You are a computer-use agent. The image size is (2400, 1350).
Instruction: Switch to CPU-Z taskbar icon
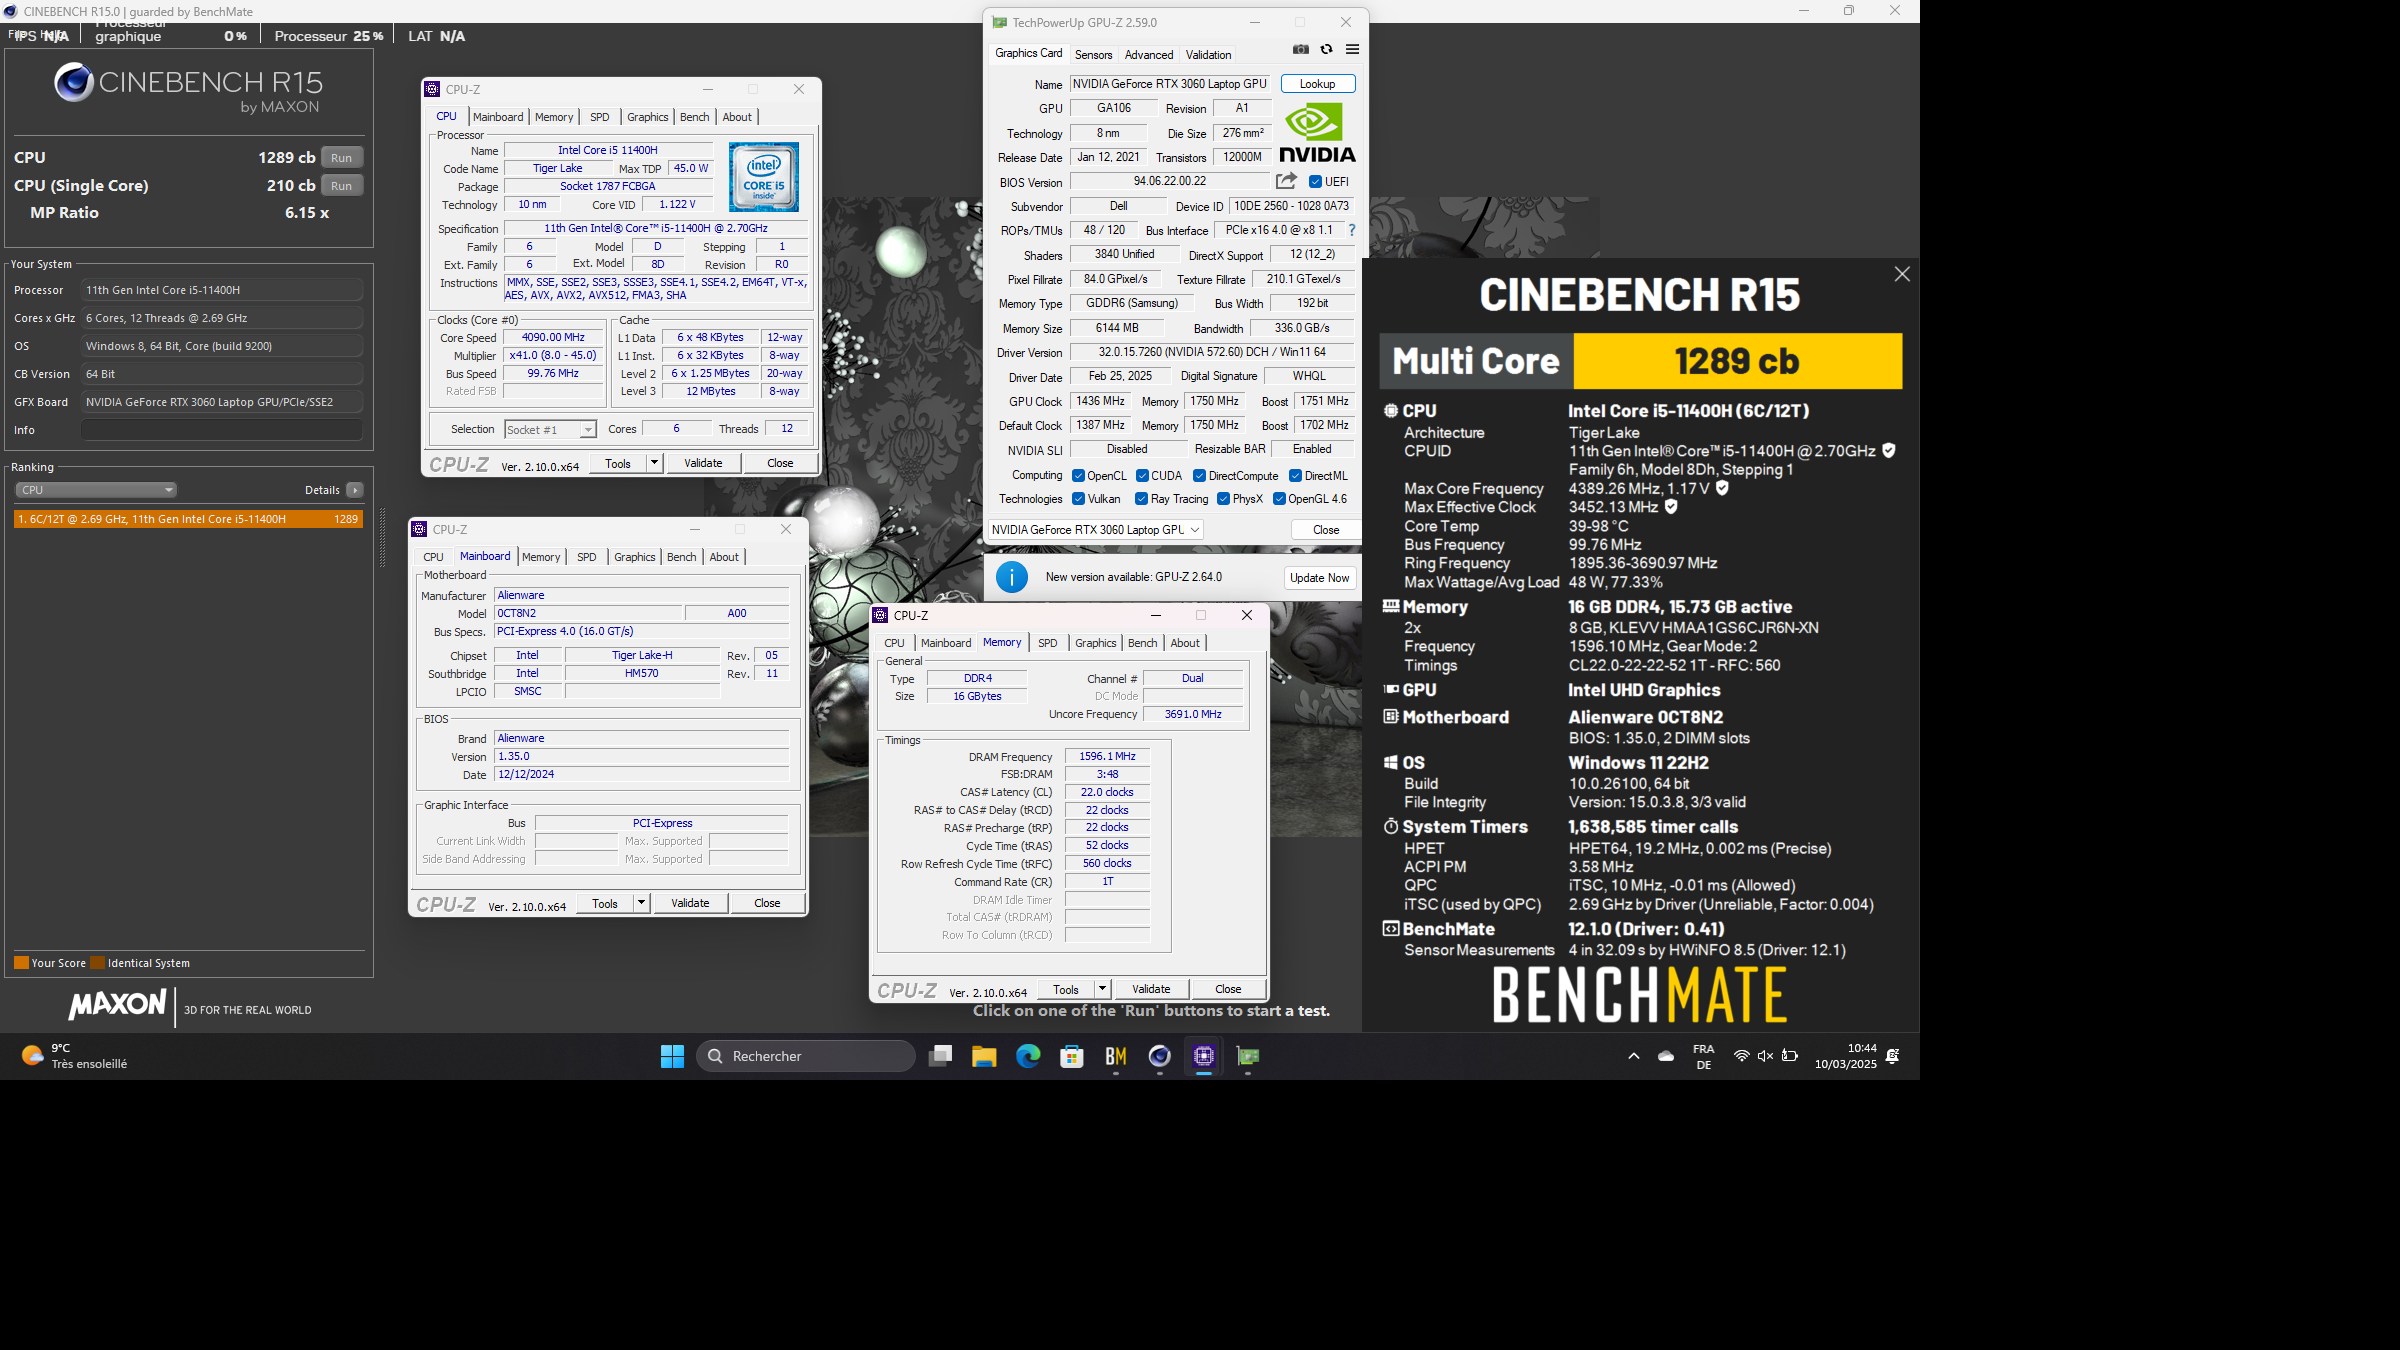click(1204, 1056)
